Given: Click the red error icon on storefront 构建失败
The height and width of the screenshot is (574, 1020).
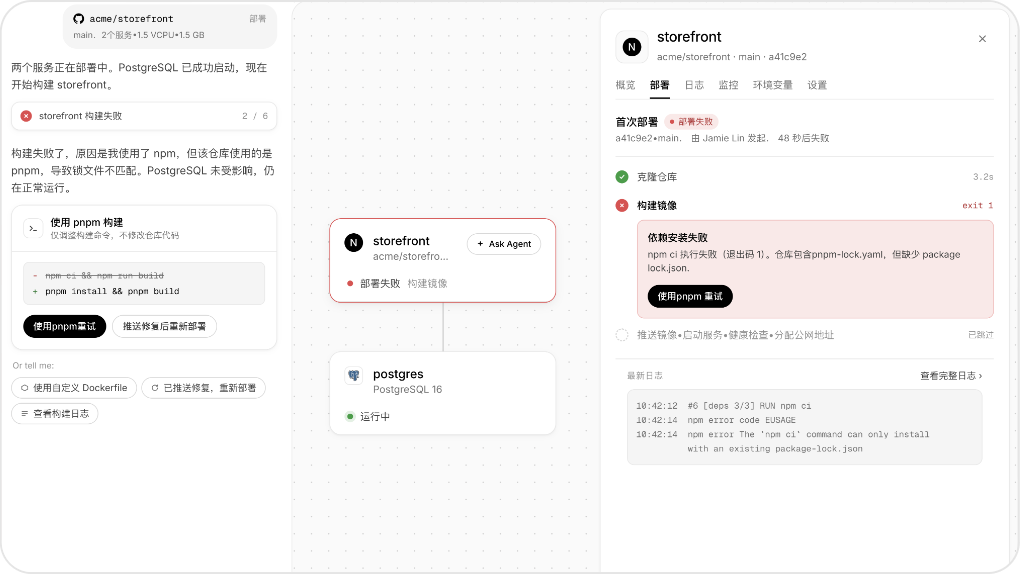Looking at the screenshot, I should coord(26,116).
